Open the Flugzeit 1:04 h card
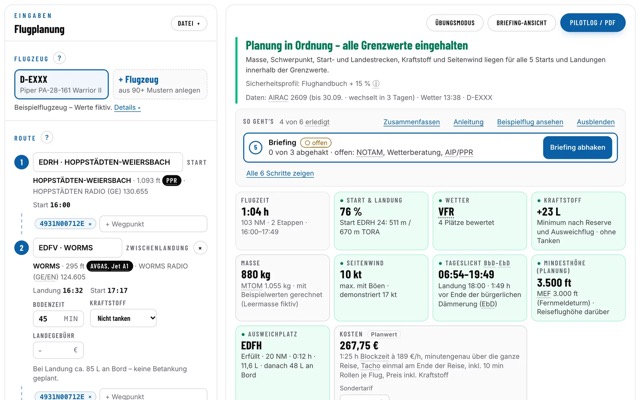The image size is (640, 400). (282, 221)
